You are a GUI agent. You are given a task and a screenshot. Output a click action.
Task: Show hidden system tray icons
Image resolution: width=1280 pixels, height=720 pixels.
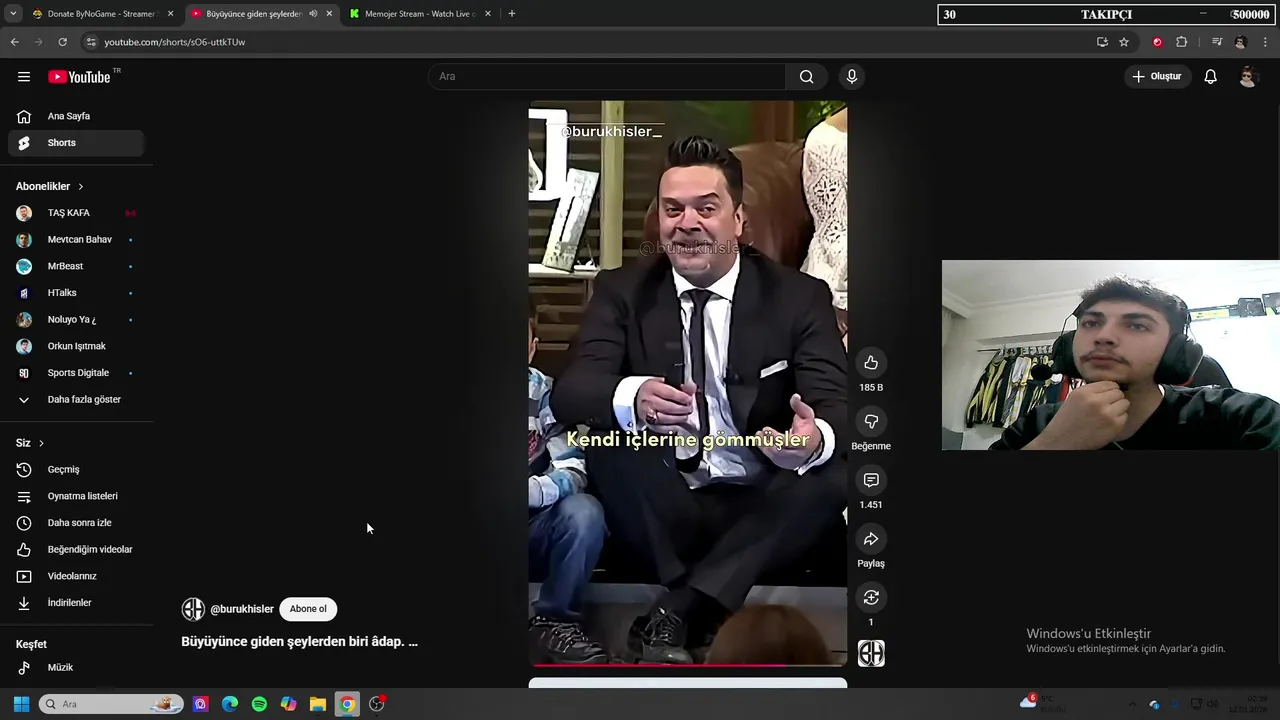[1132, 704]
